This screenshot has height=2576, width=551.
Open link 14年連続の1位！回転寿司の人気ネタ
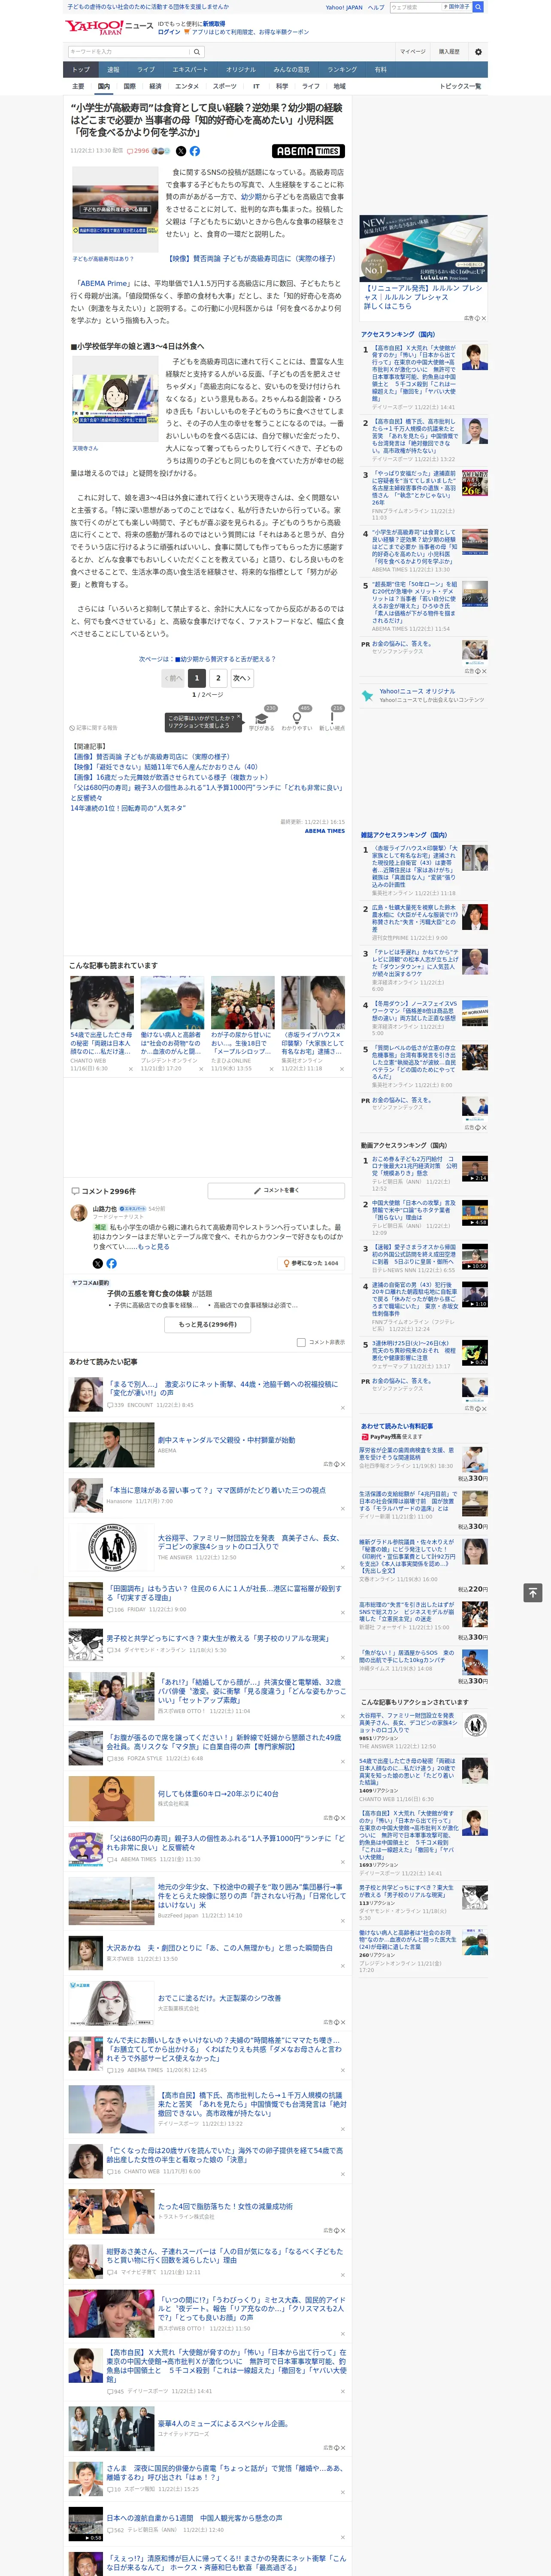(127, 808)
